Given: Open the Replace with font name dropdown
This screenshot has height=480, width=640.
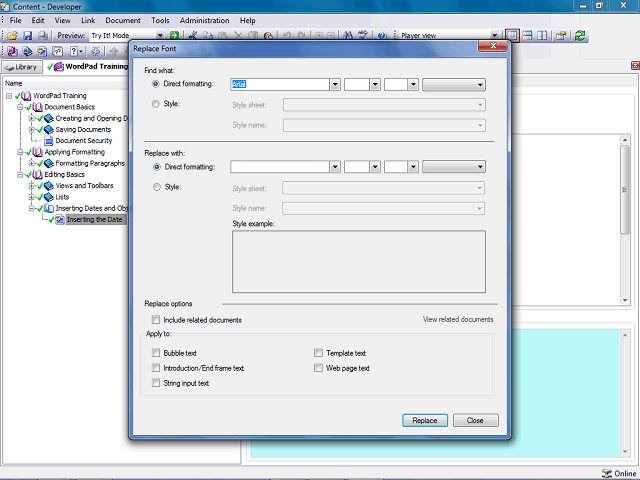Looking at the screenshot, I should 335,167.
